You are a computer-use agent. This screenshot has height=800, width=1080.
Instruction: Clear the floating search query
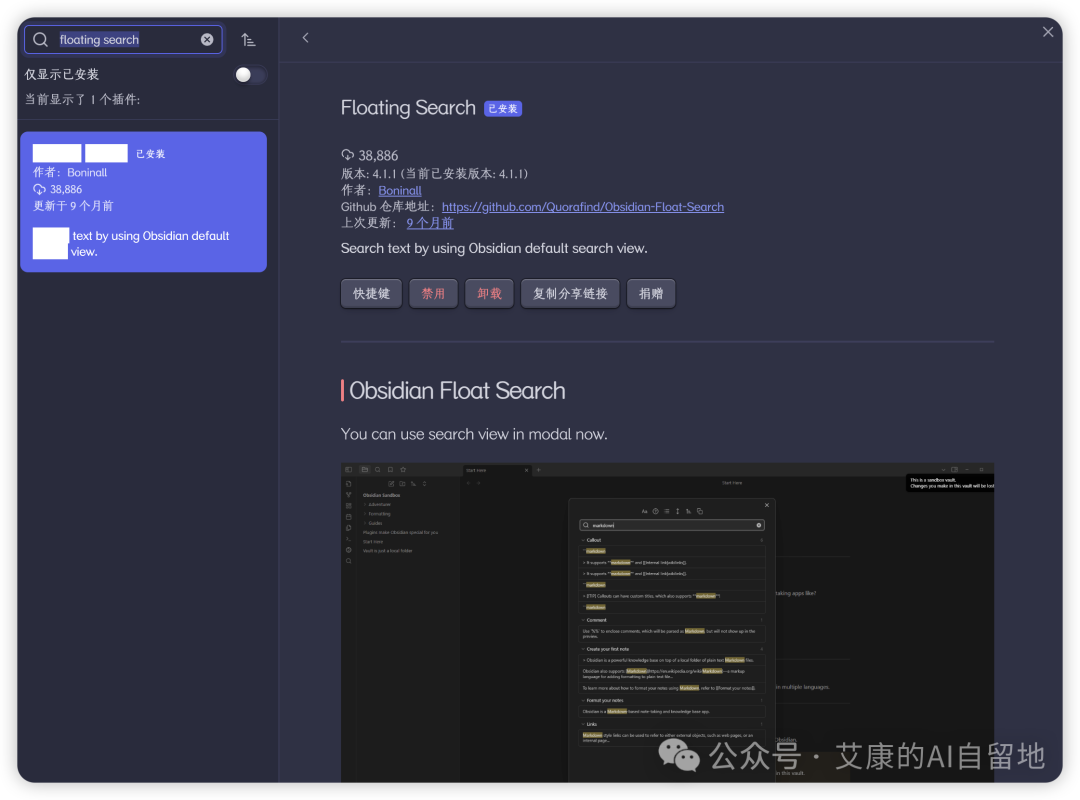tap(207, 39)
